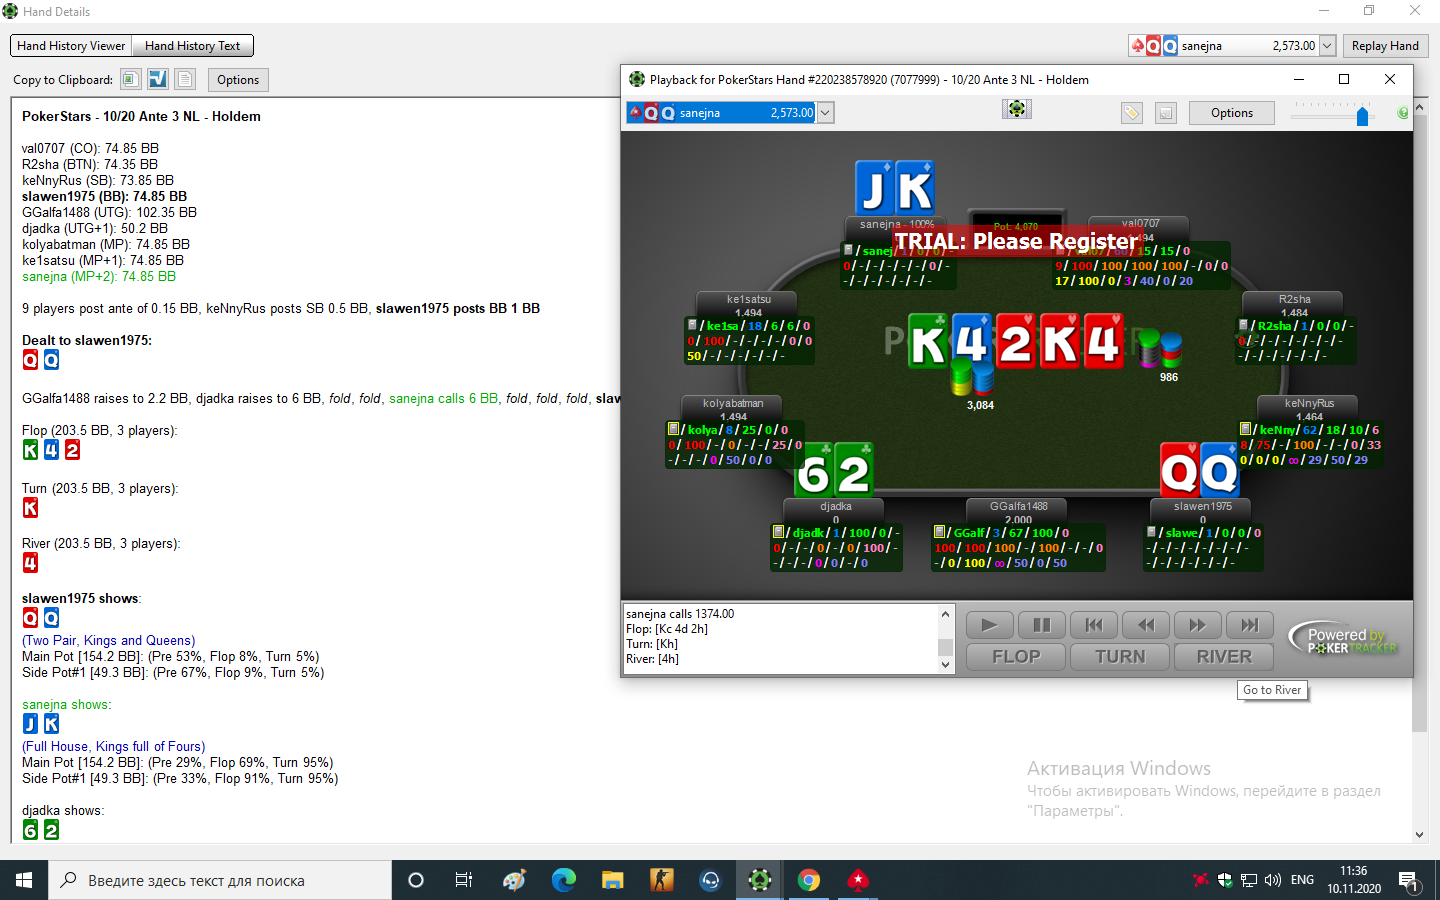The height and width of the screenshot is (900, 1440).
Task: Adjust the replay speed slider
Action: pos(1362,116)
